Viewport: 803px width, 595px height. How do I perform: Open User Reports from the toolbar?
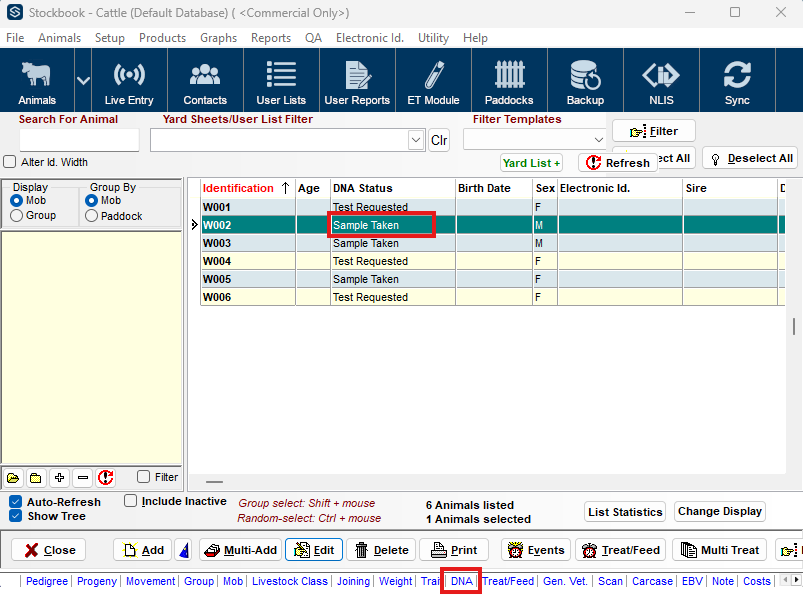(x=357, y=81)
